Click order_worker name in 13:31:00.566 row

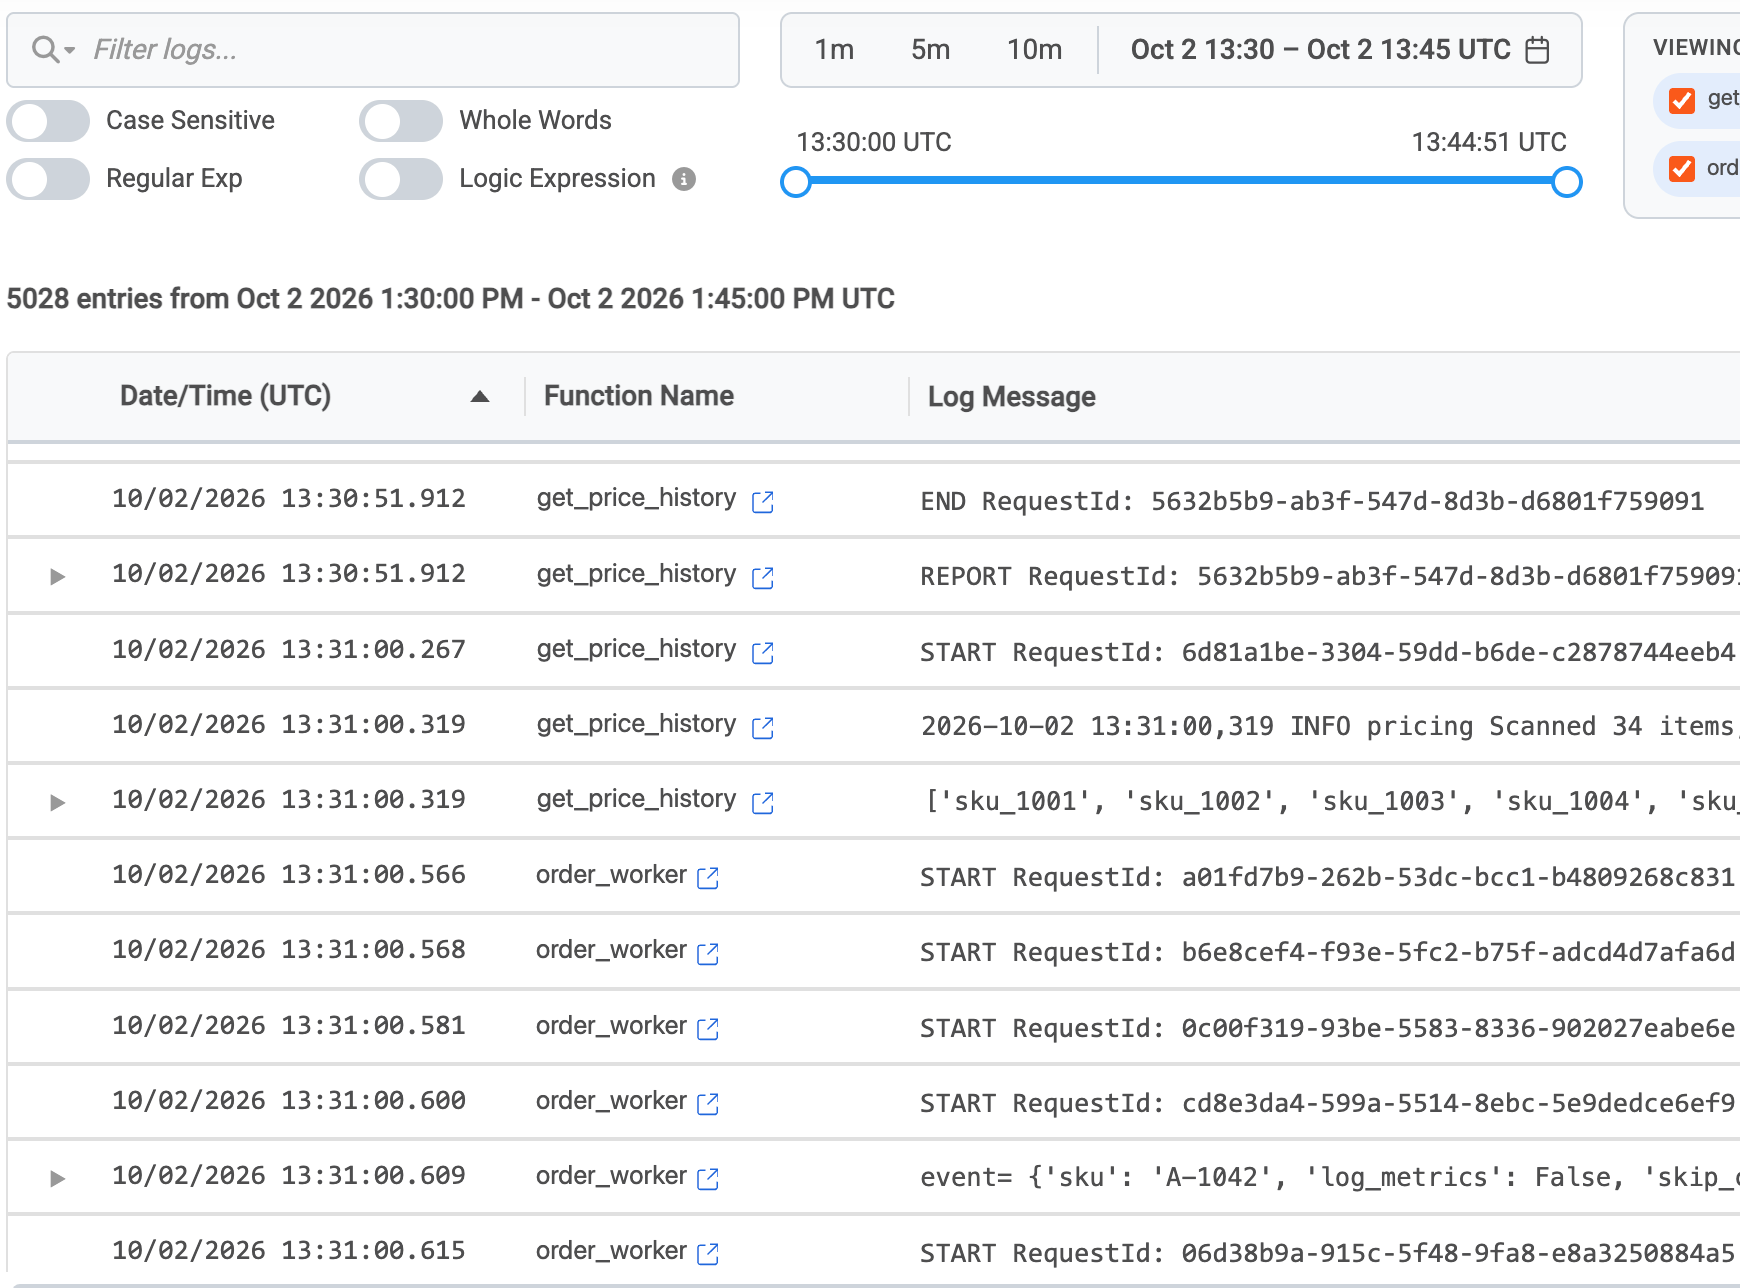(x=611, y=875)
